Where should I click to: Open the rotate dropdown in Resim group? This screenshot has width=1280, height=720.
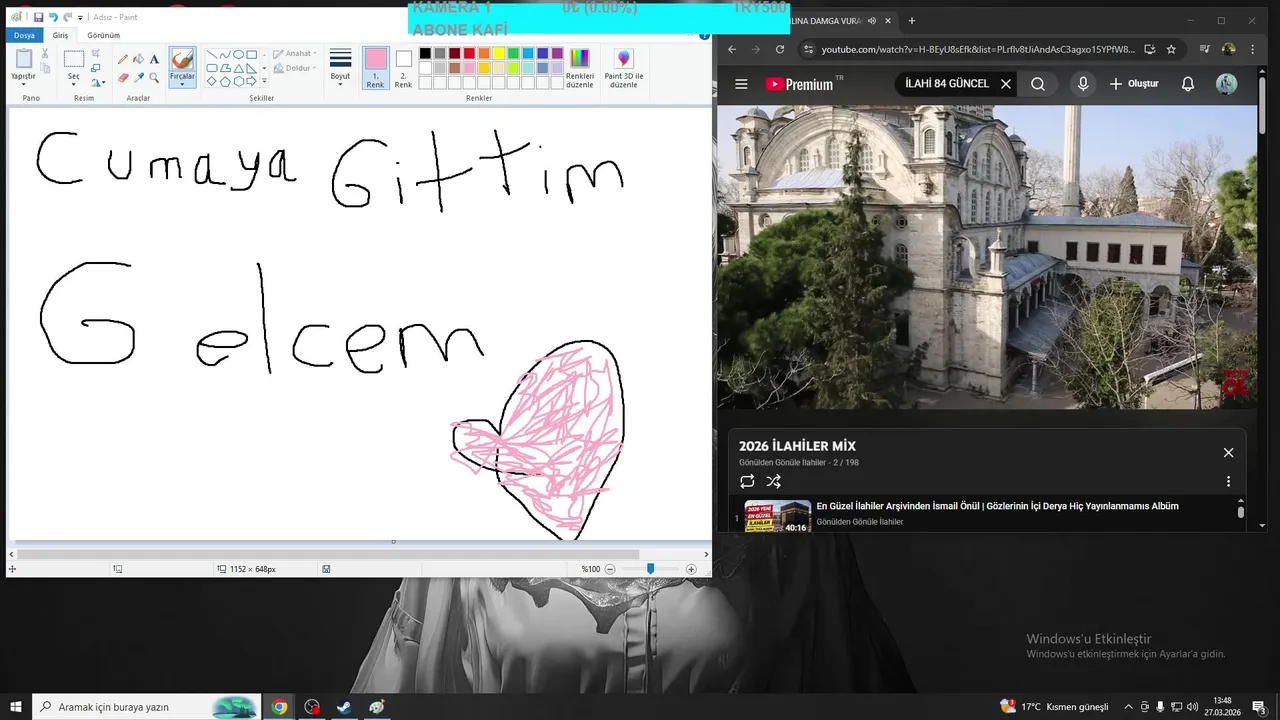(x=98, y=82)
